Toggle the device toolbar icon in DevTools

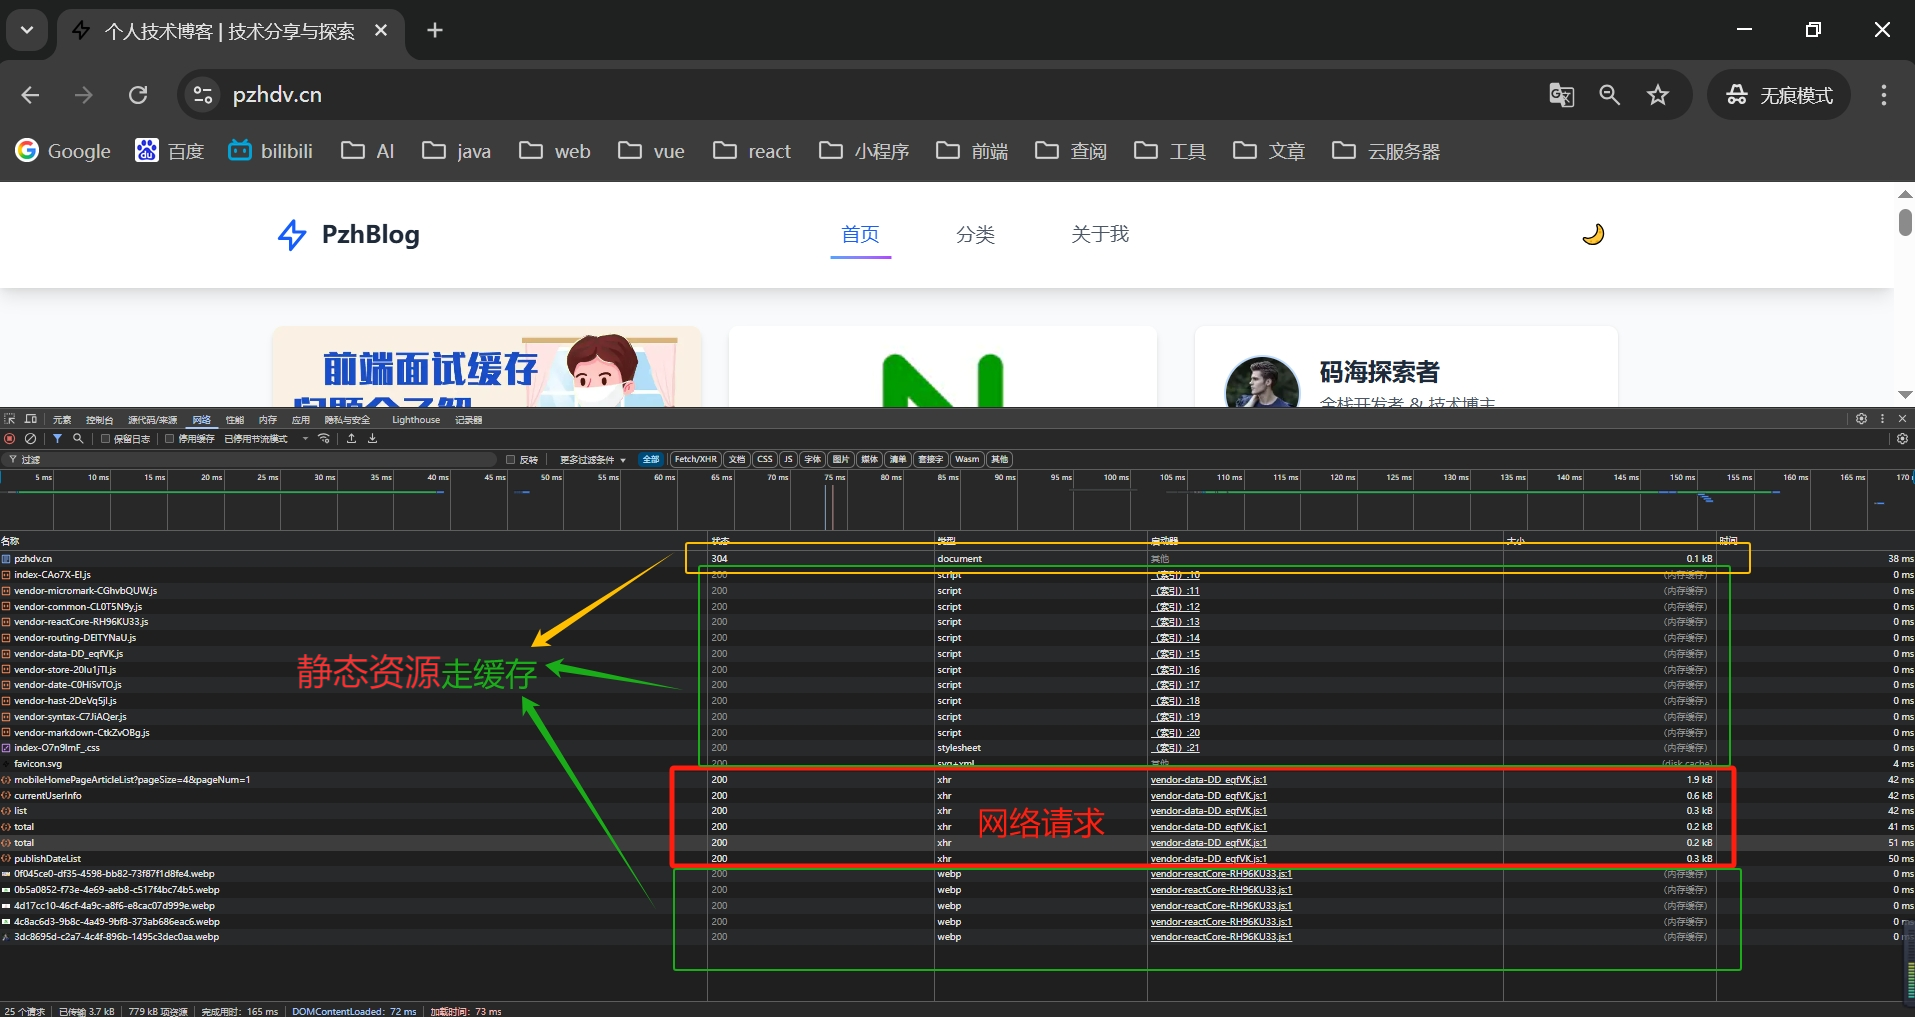tap(31, 419)
